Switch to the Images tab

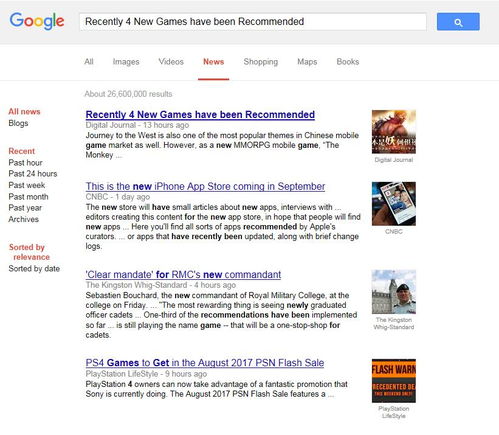pos(126,62)
